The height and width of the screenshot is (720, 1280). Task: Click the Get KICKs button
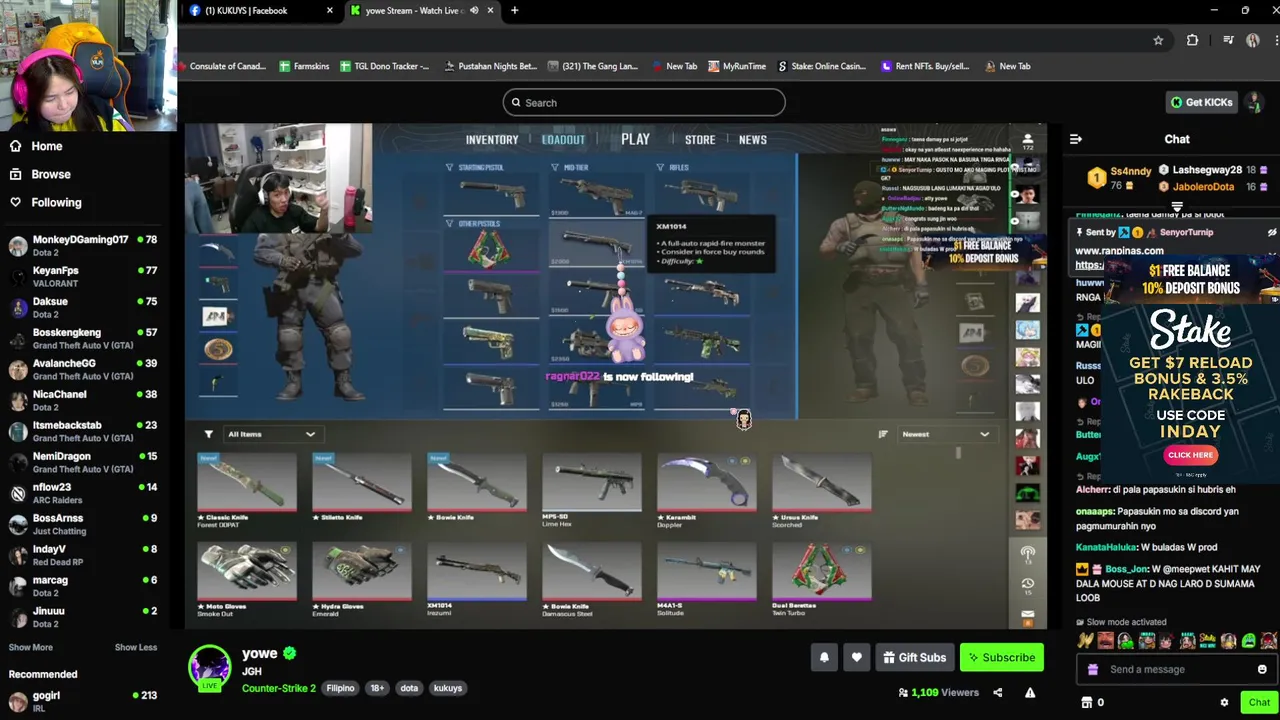pos(1202,102)
